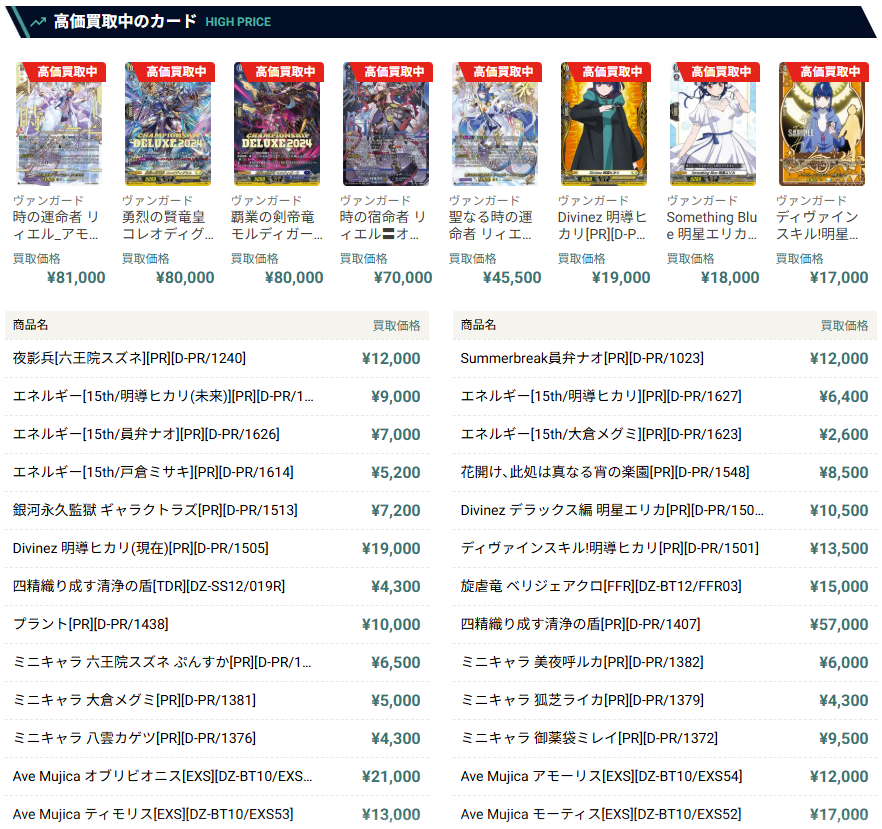This screenshot has height=829, width=882.
Task: Click the trending arrow icon in header
Action: tap(38, 22)
